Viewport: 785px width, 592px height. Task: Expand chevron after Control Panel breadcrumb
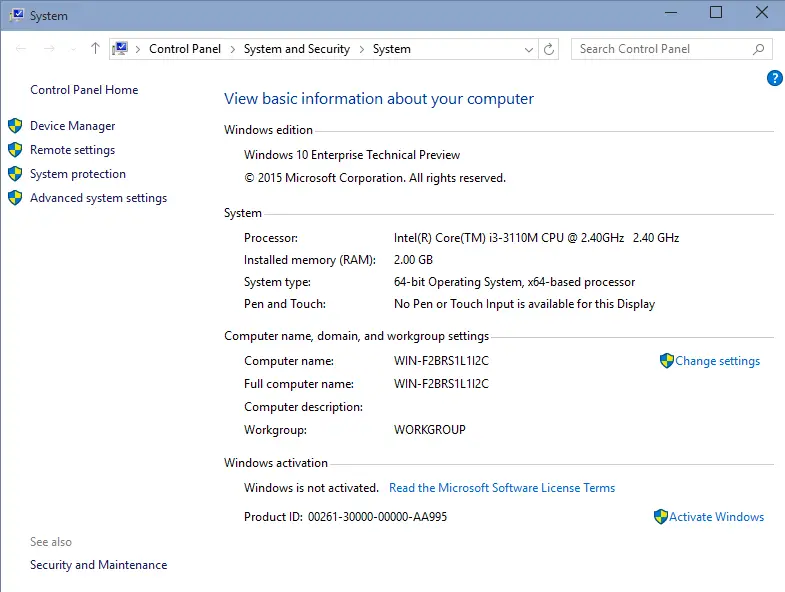pos(233,49)
